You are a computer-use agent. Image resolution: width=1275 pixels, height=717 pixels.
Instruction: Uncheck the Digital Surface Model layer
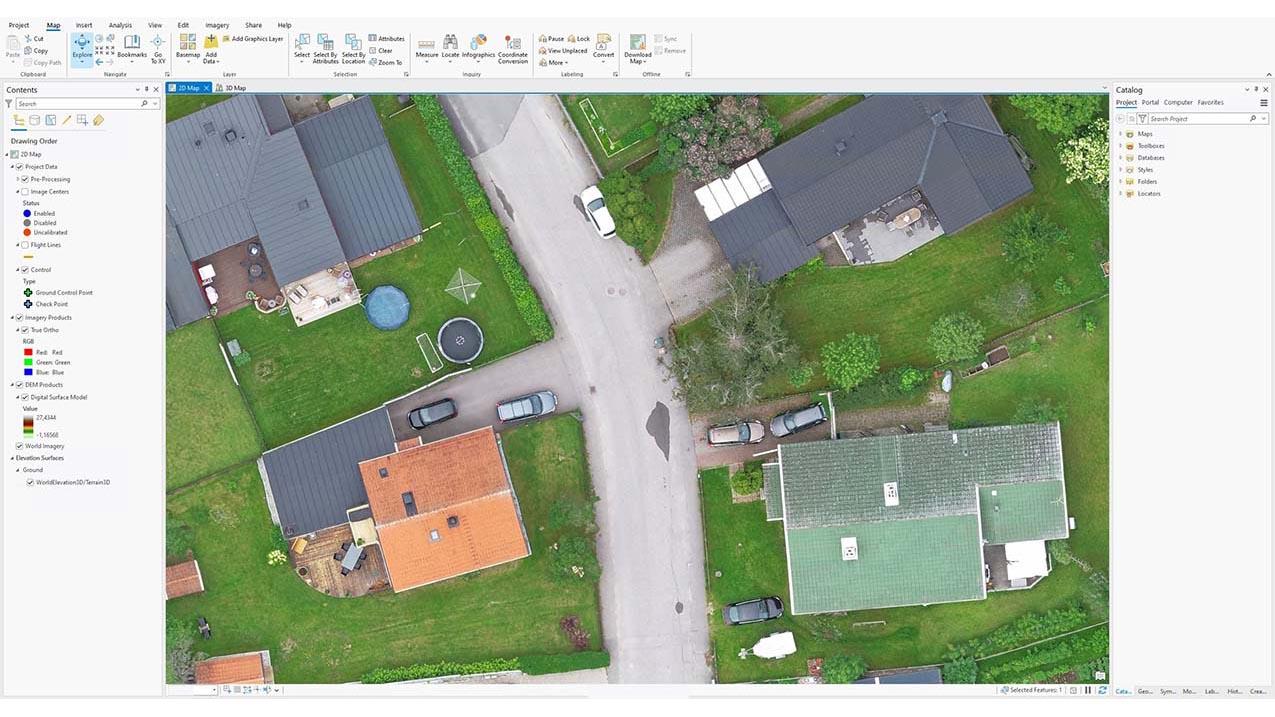coord(25,397)
